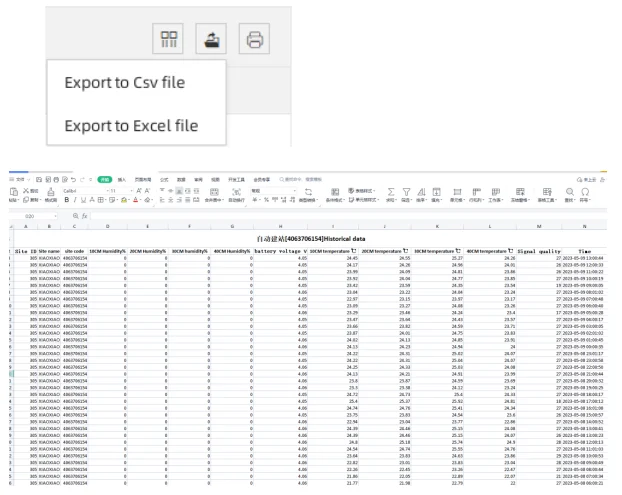This screenshot has height=495, width=622.
Task: Click the 'battery voltage V' header cell
Action: (x=280, y=251)
